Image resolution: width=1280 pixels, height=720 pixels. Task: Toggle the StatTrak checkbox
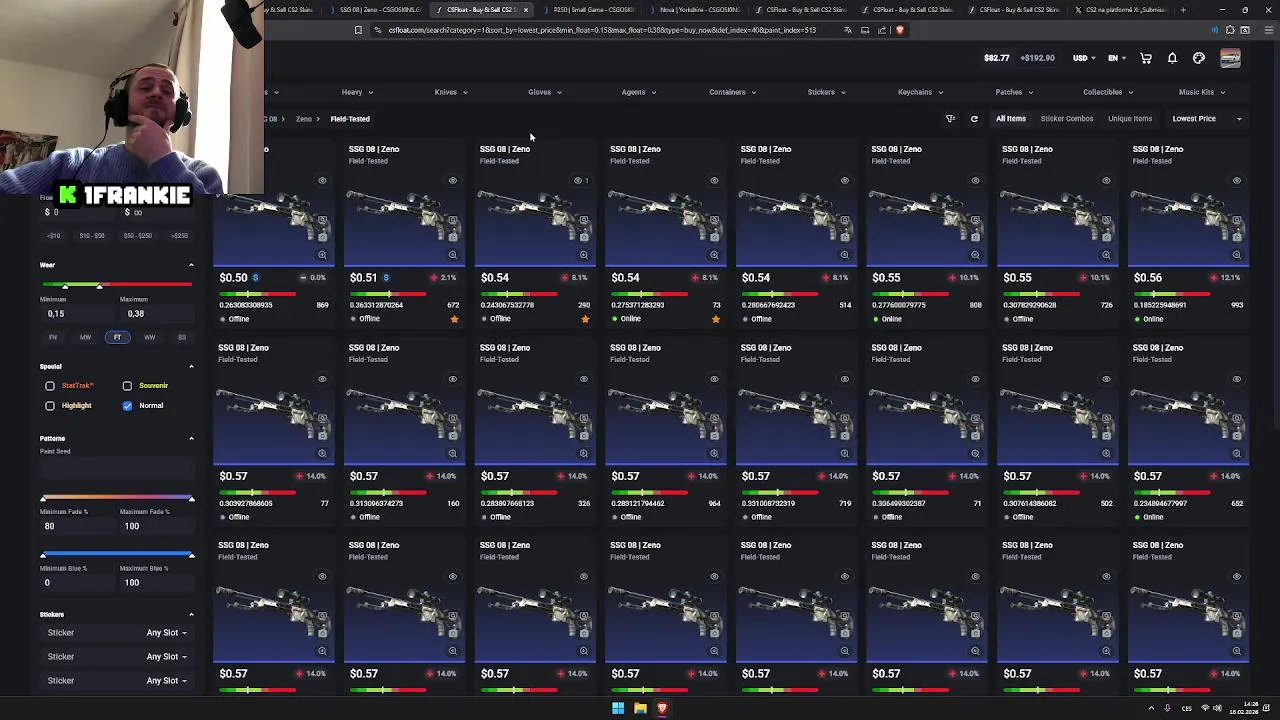[x=50, y=386]
